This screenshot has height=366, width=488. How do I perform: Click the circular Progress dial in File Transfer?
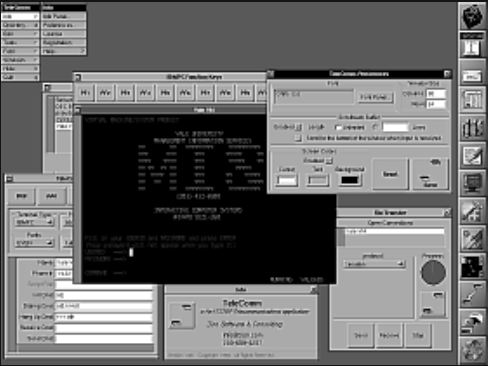tap(433, 272)
